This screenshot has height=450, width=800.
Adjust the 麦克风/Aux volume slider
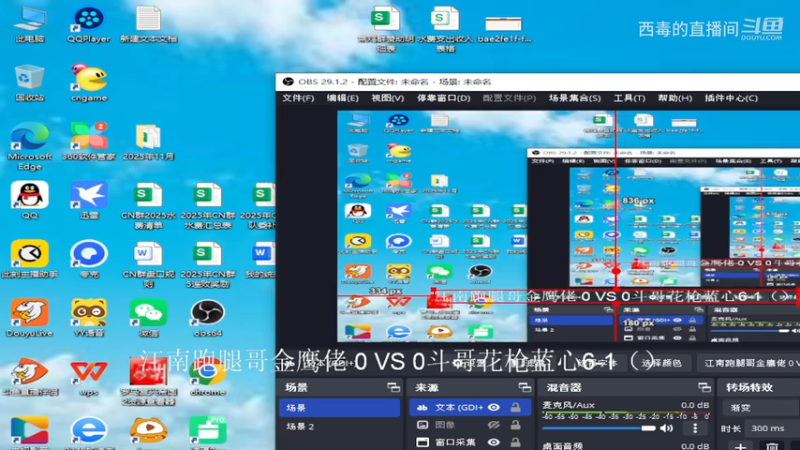tap(598, 428)
